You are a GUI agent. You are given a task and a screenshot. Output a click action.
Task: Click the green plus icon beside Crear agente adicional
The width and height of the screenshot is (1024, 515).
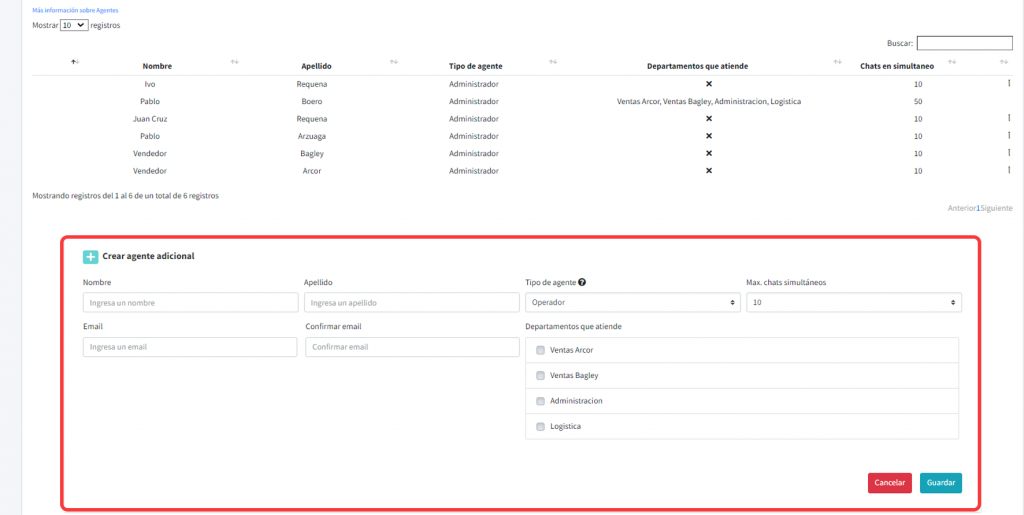91,257
